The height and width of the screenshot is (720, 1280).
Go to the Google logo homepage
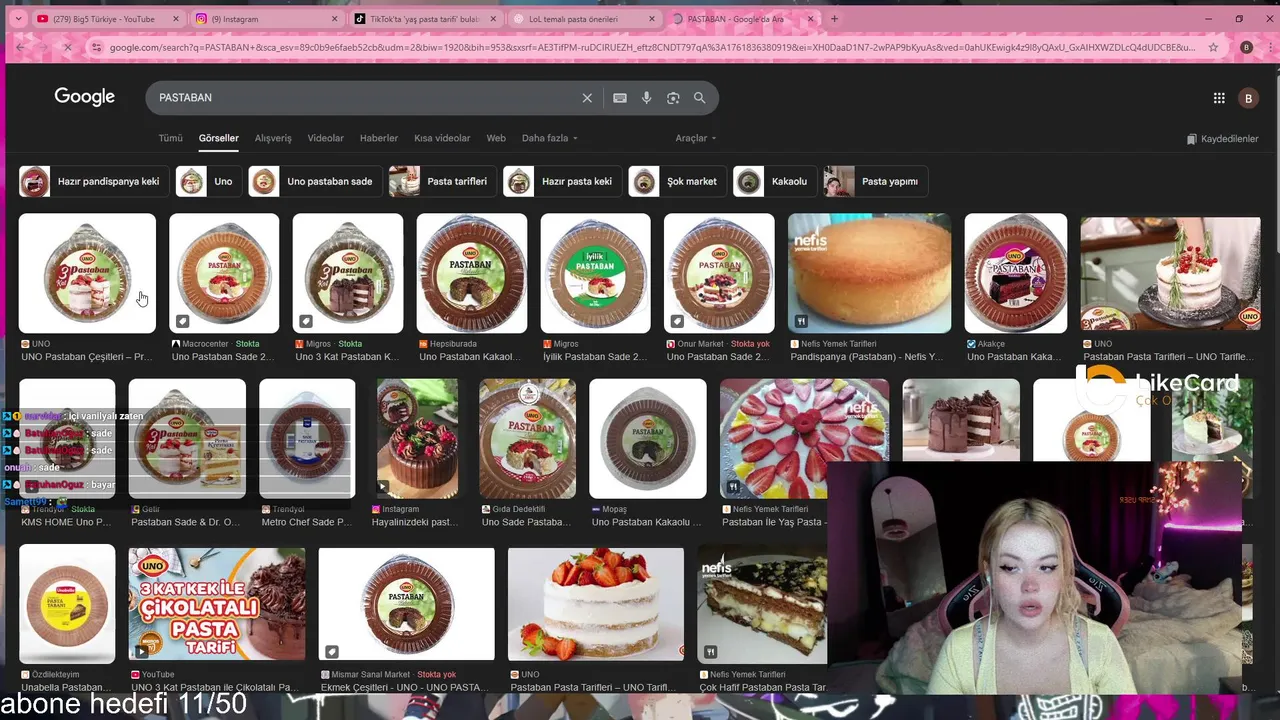click(x=85, y=97)
